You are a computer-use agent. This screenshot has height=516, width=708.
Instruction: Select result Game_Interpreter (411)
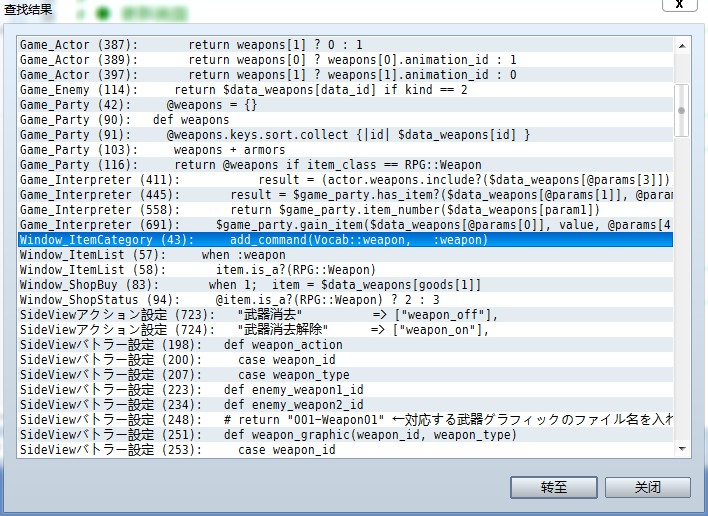[x=345, y=180]
